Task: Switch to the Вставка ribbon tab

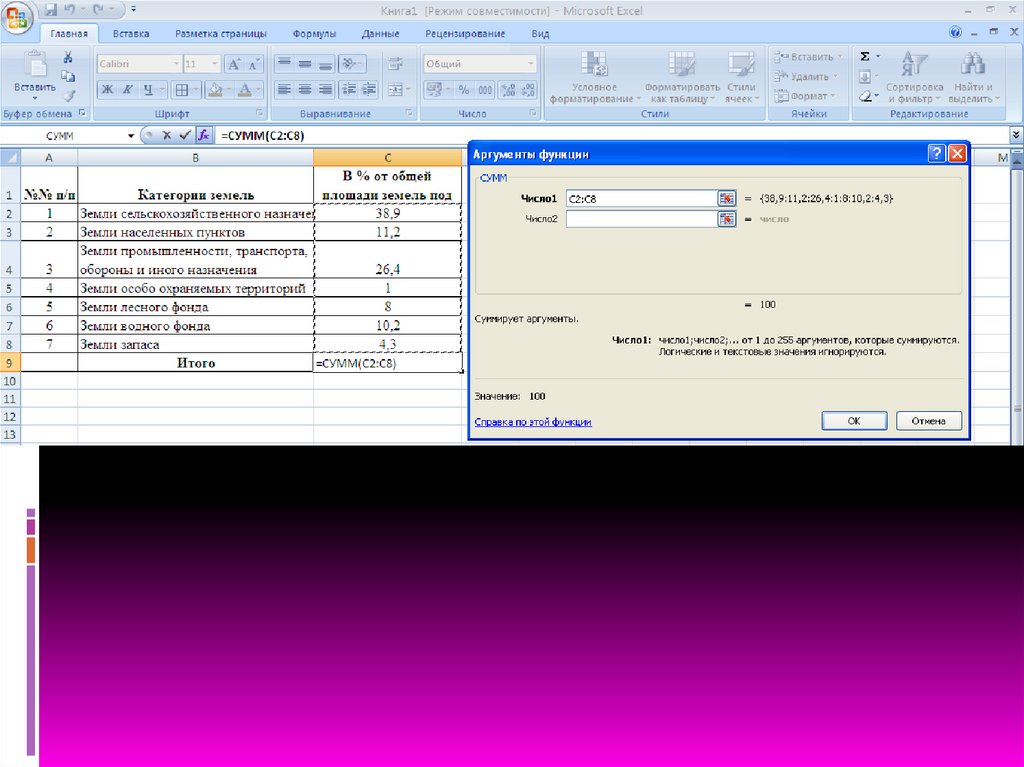Action: (131, 33)
